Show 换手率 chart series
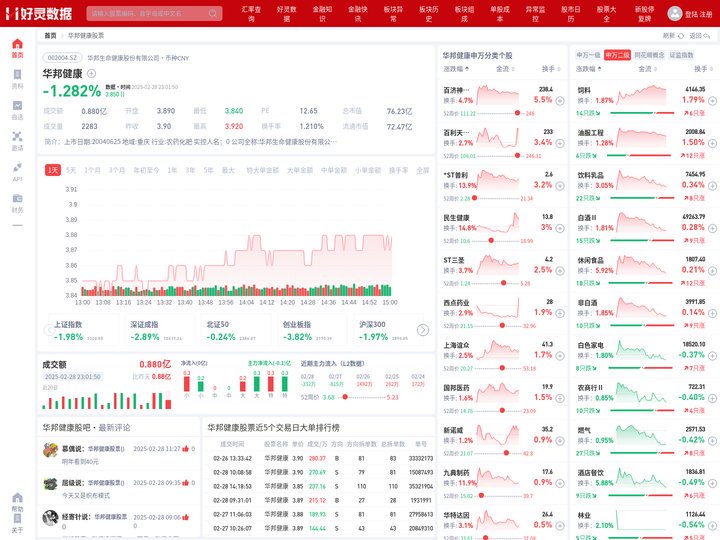The width and height of the screenshot is (720, 540). (x=398, y=170)
